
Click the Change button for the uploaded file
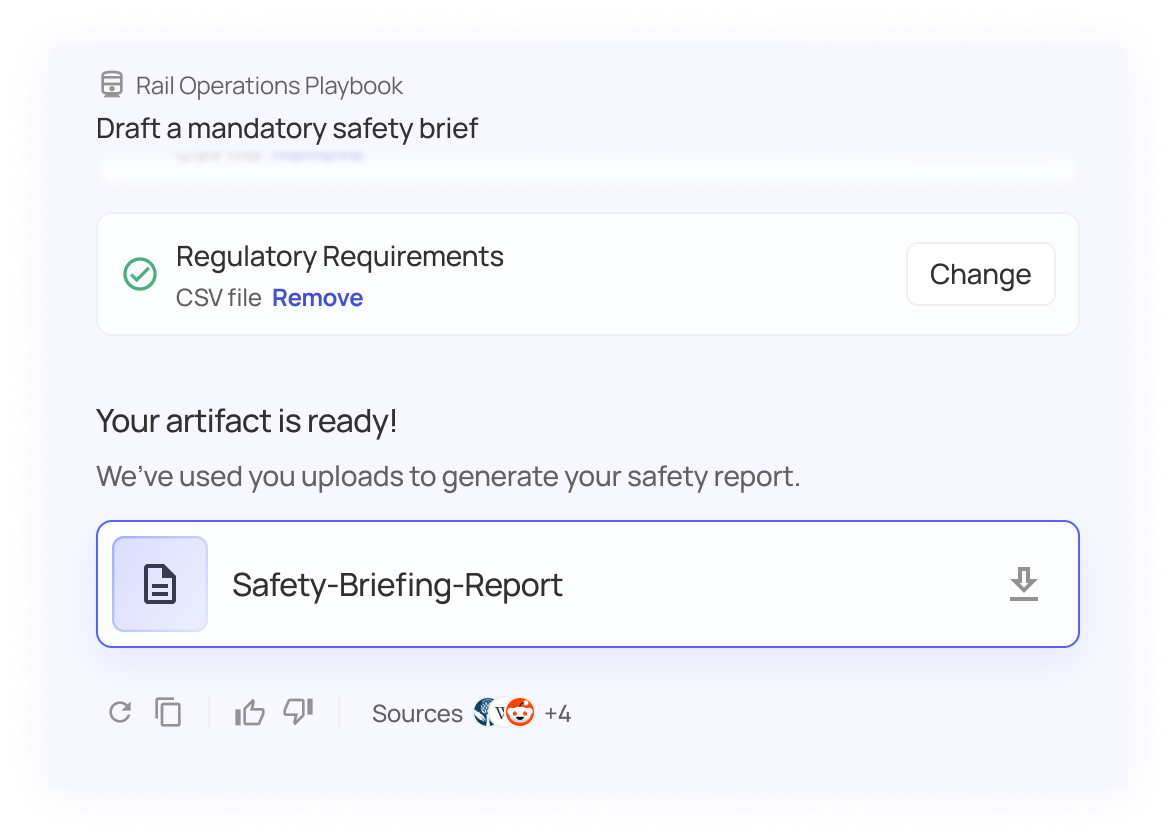pyautogui.click(x=980, y=274)
